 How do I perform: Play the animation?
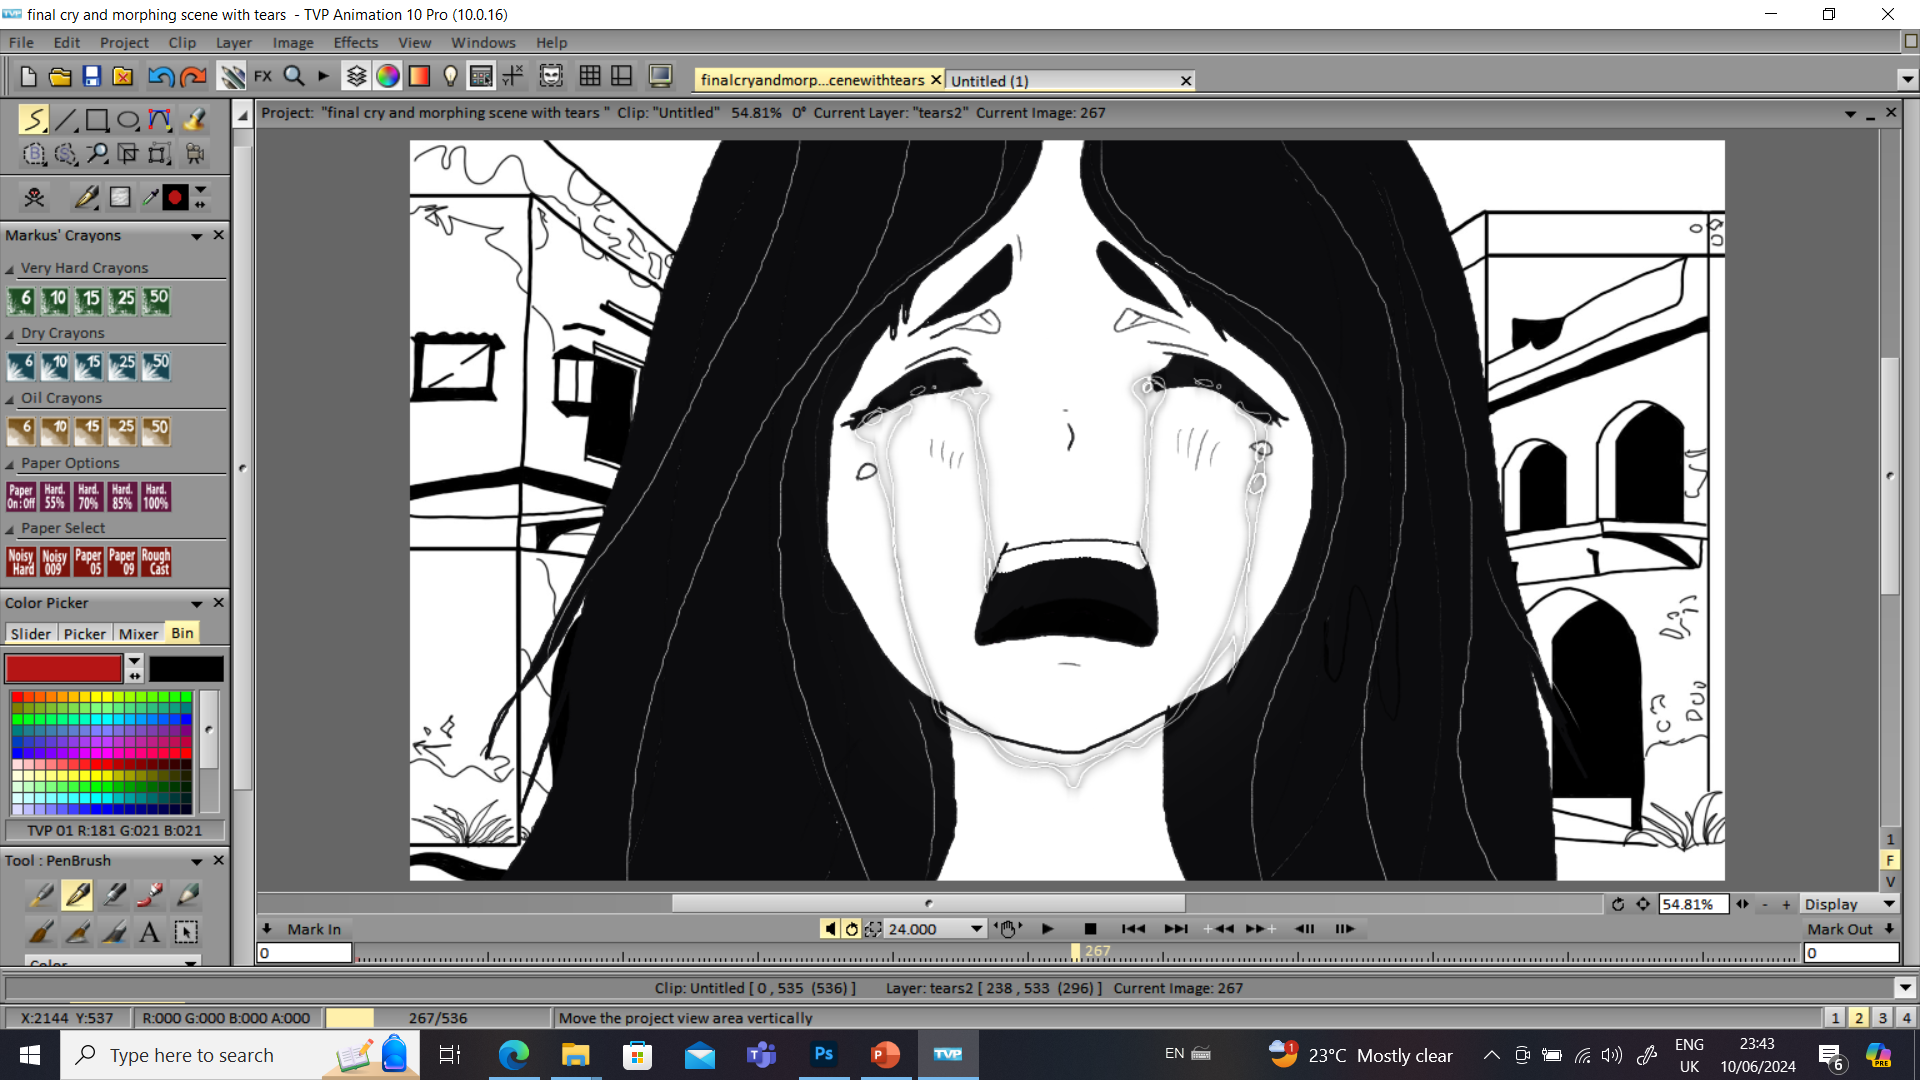pos(1047,929)
